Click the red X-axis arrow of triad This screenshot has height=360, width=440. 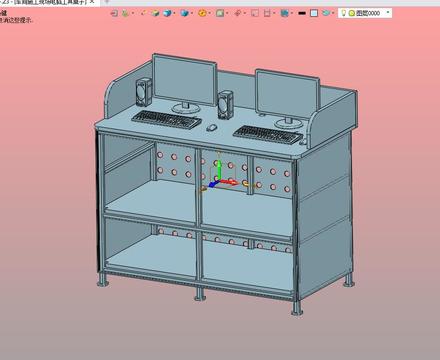(x=228, y=182)
